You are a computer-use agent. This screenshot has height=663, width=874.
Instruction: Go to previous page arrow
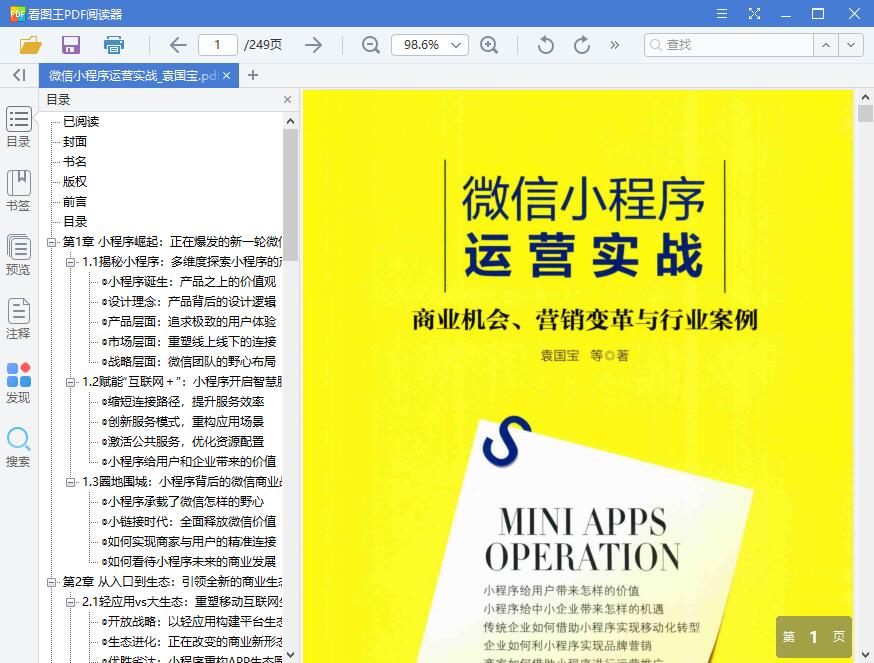(178, 45)
